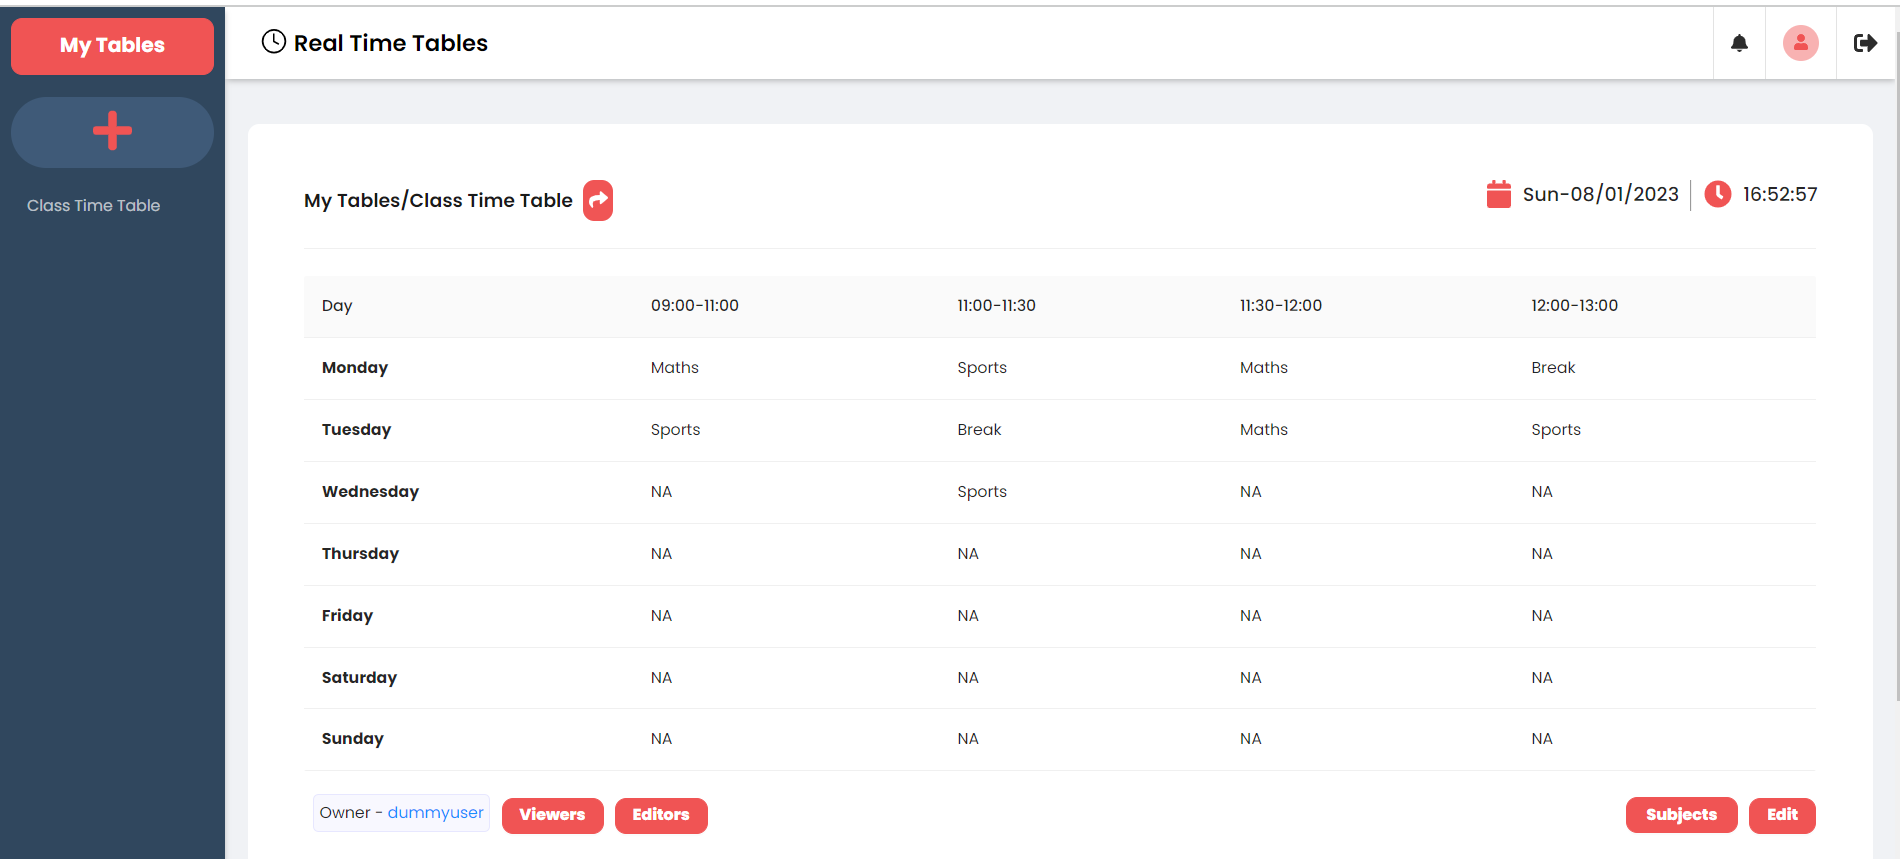Click the 11:30-12:00 column header
This screenshot has height=859, width=1900.
[x=1281, y=306]
